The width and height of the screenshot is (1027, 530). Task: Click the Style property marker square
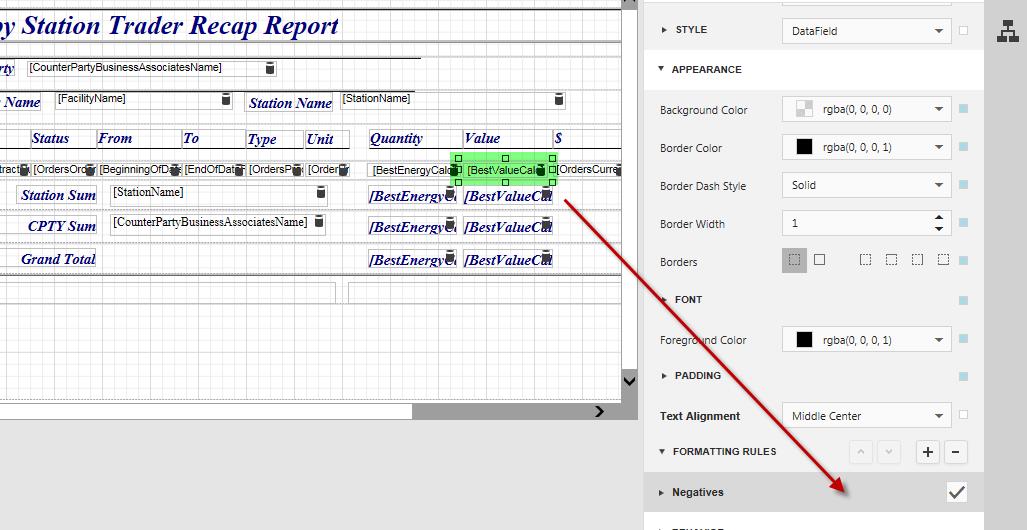[963, 30]
